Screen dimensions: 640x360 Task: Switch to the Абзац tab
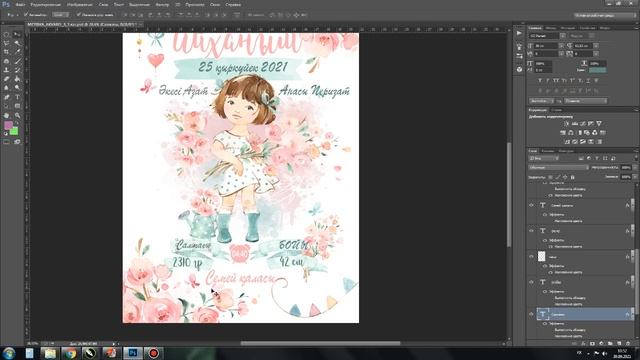click(x=551, y=28)
